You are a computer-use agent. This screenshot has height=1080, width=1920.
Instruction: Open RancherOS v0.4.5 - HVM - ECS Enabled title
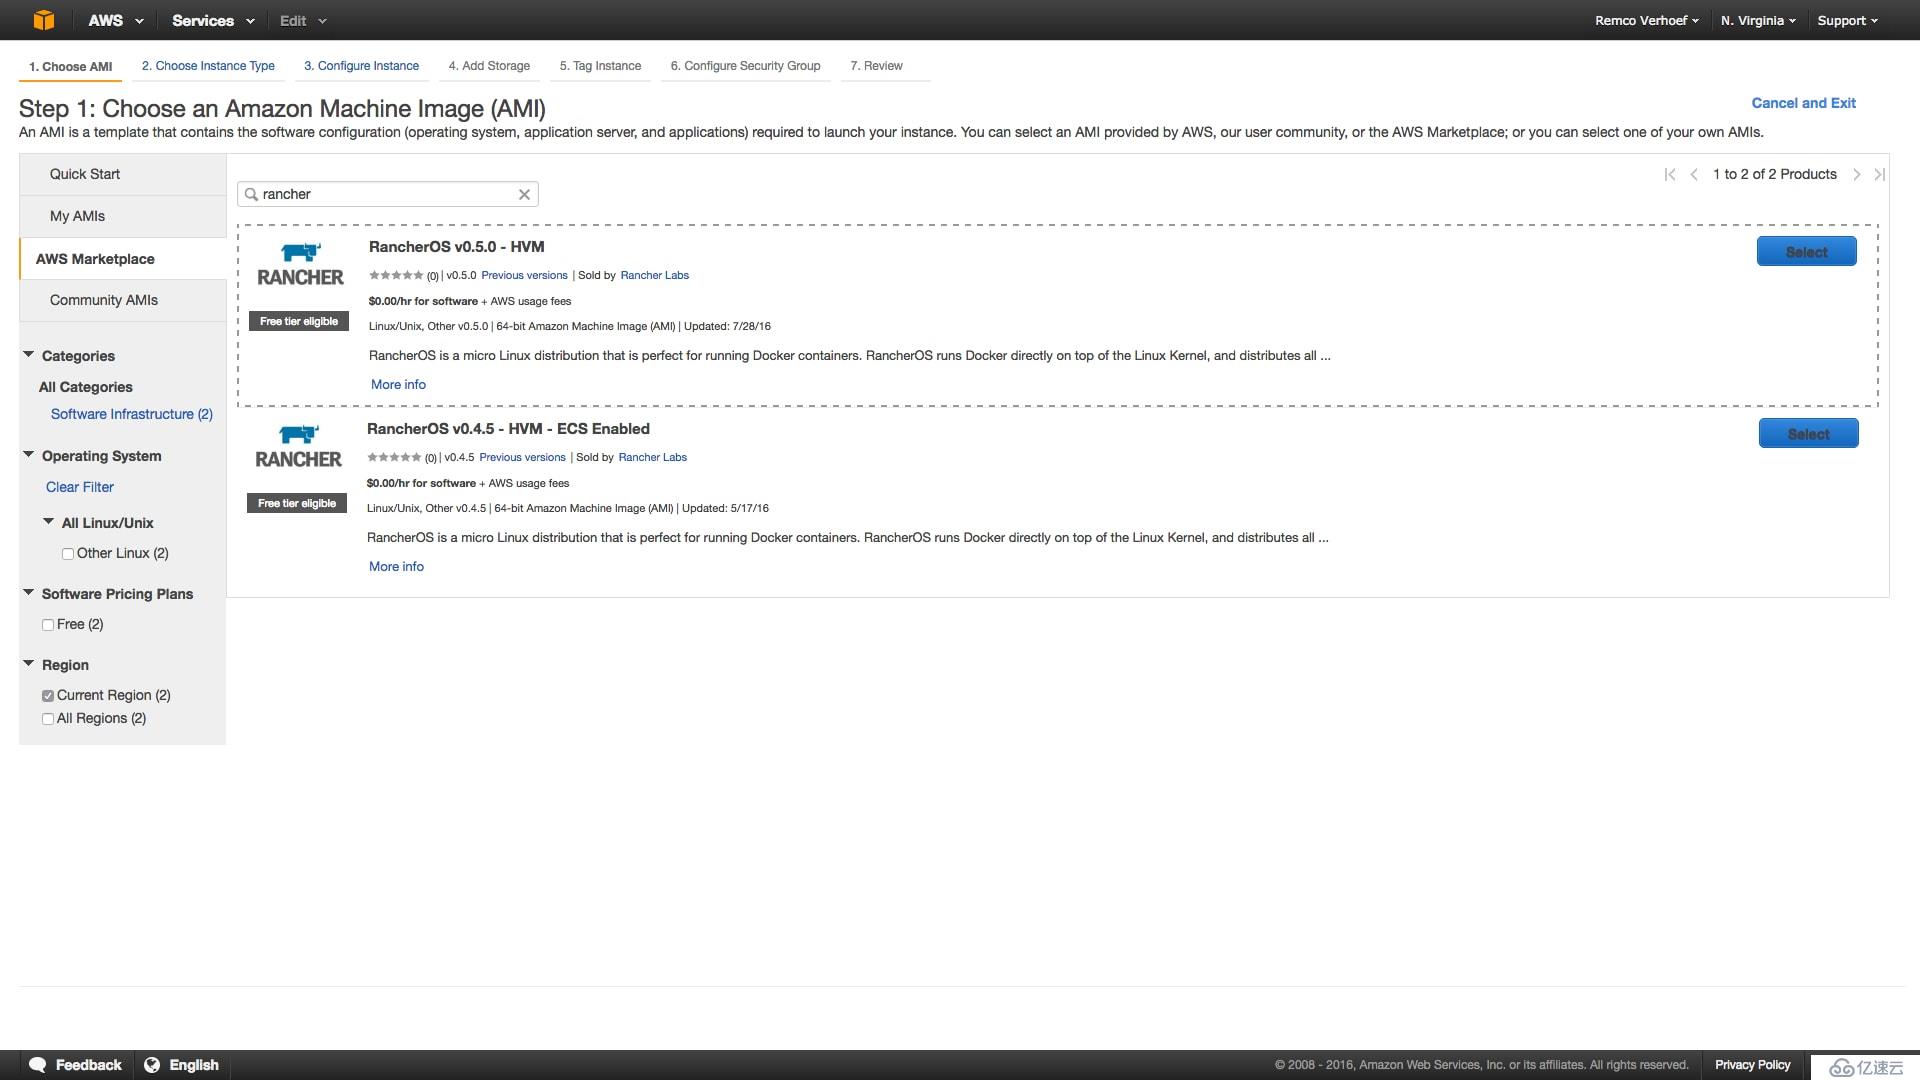pos(508,429)
